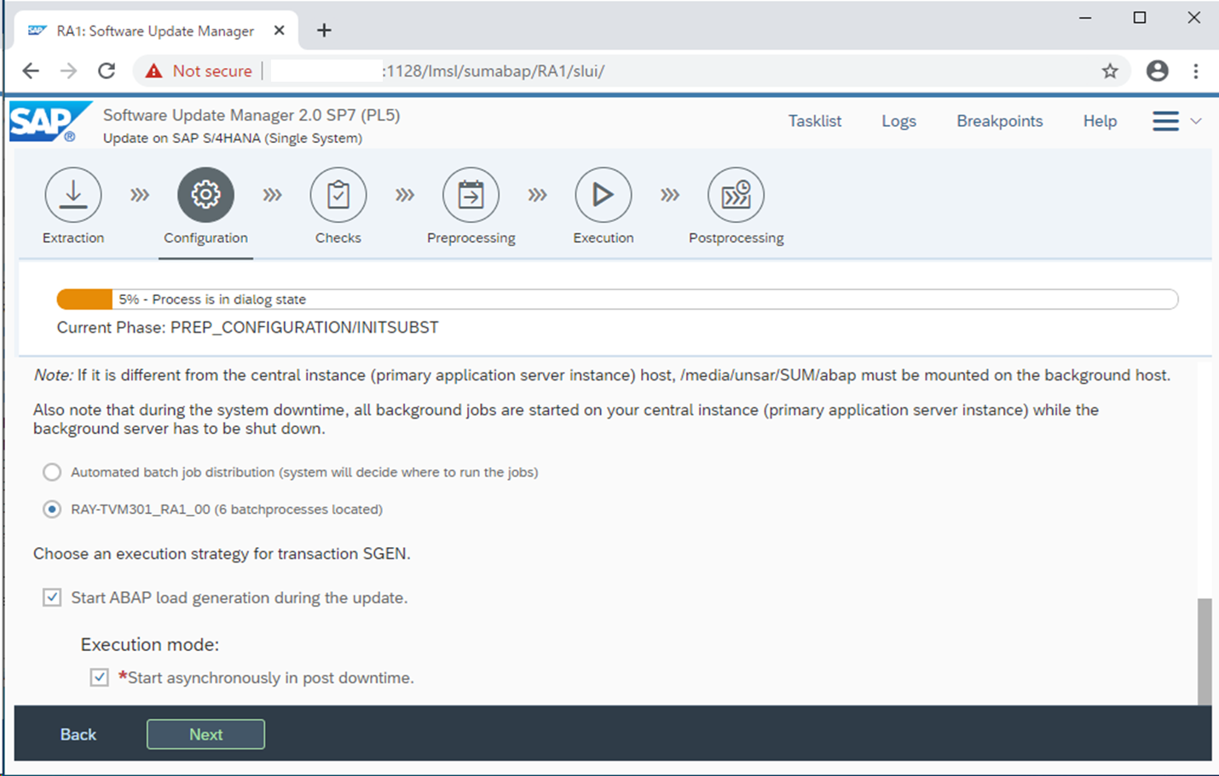Uncheck Start asynchronously in post downtime
The width and height of the screenshot is (1219, 776).
pos(99,678)
